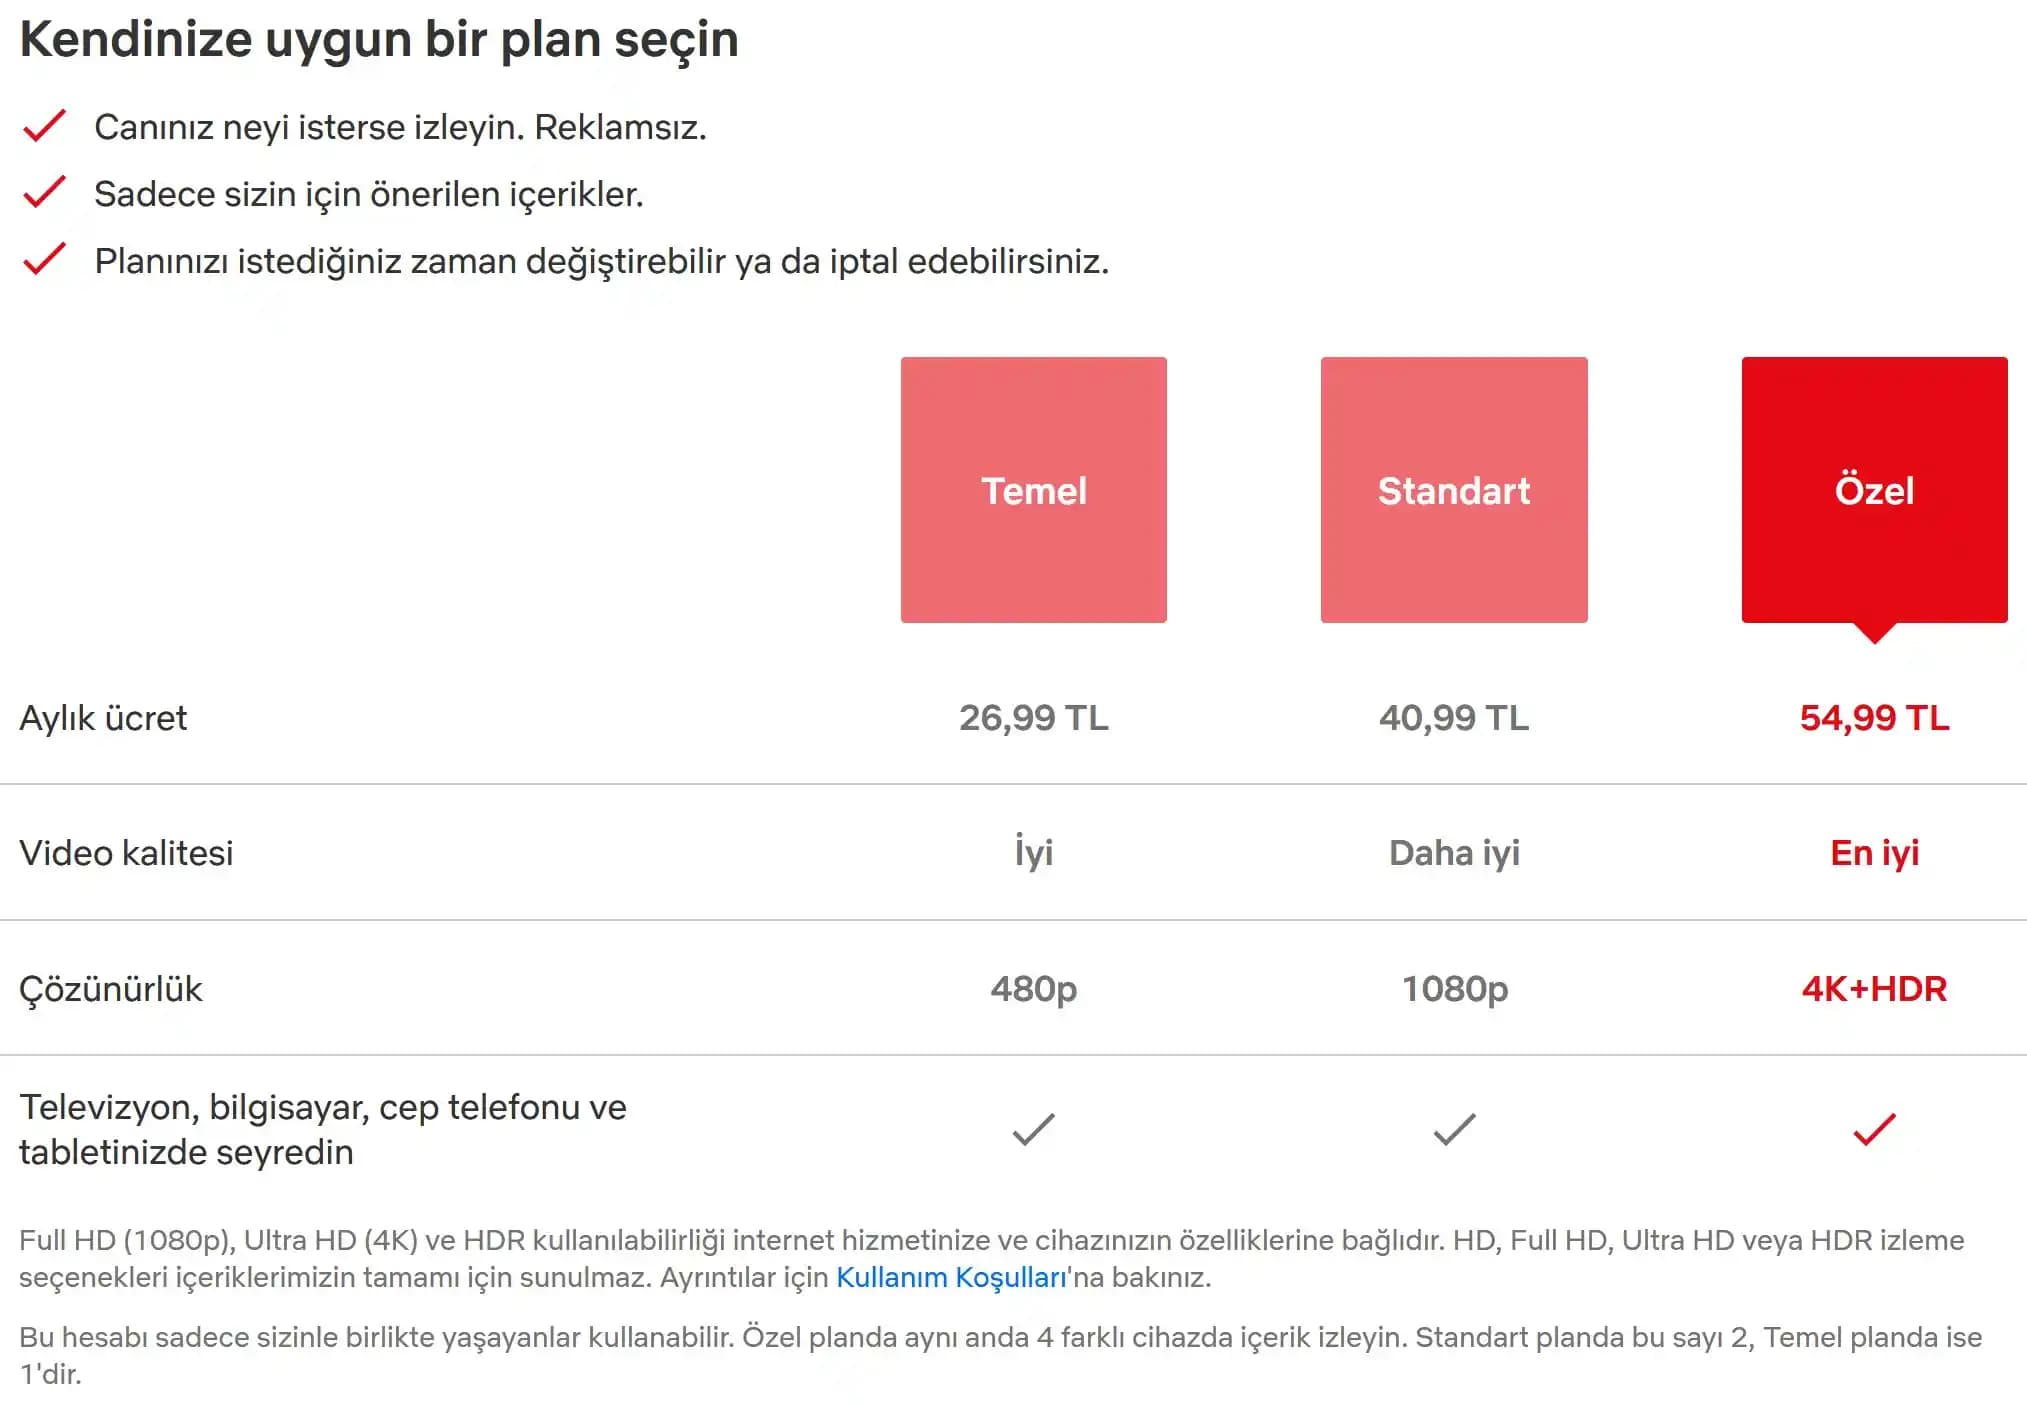Select the Standart plan column

(1454, 491)
